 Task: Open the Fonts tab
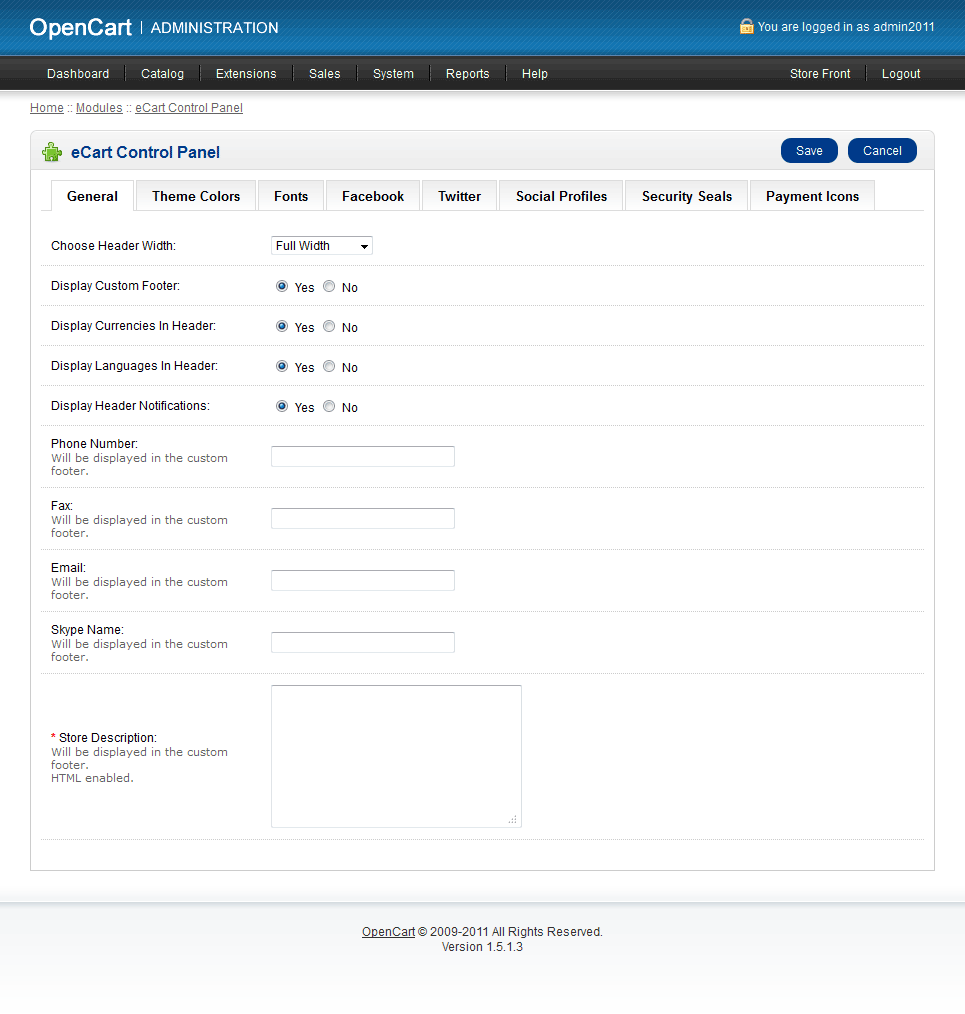click(291, 196)
